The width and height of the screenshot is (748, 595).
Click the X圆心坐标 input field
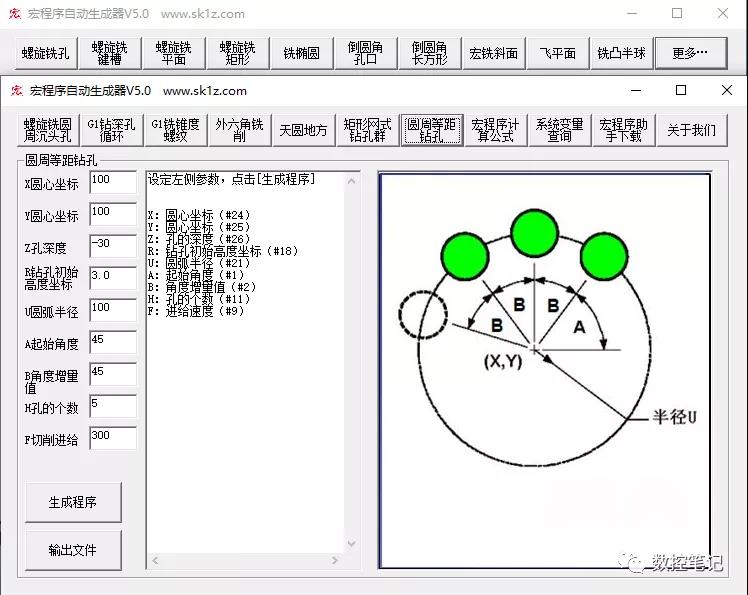click(112, 181)
